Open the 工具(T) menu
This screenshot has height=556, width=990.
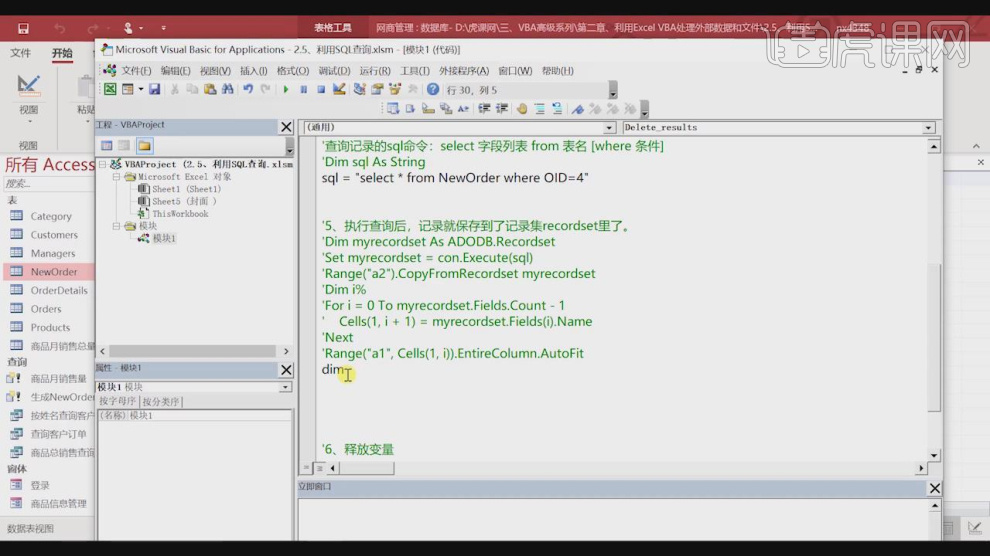coord(414,71)
